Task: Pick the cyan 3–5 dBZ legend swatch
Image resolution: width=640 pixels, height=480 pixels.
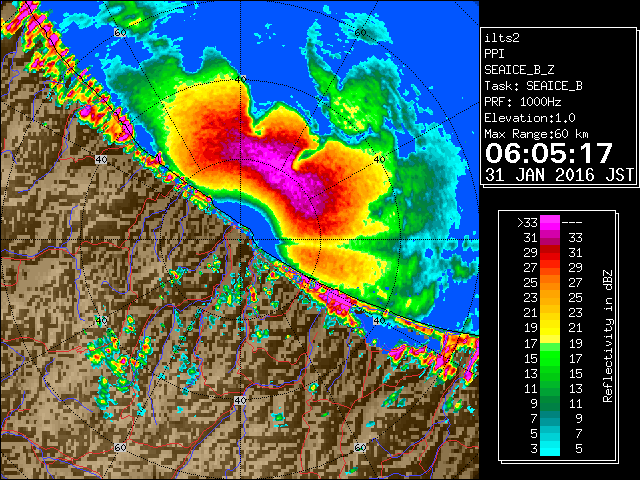Action: [x=550, y=449]
